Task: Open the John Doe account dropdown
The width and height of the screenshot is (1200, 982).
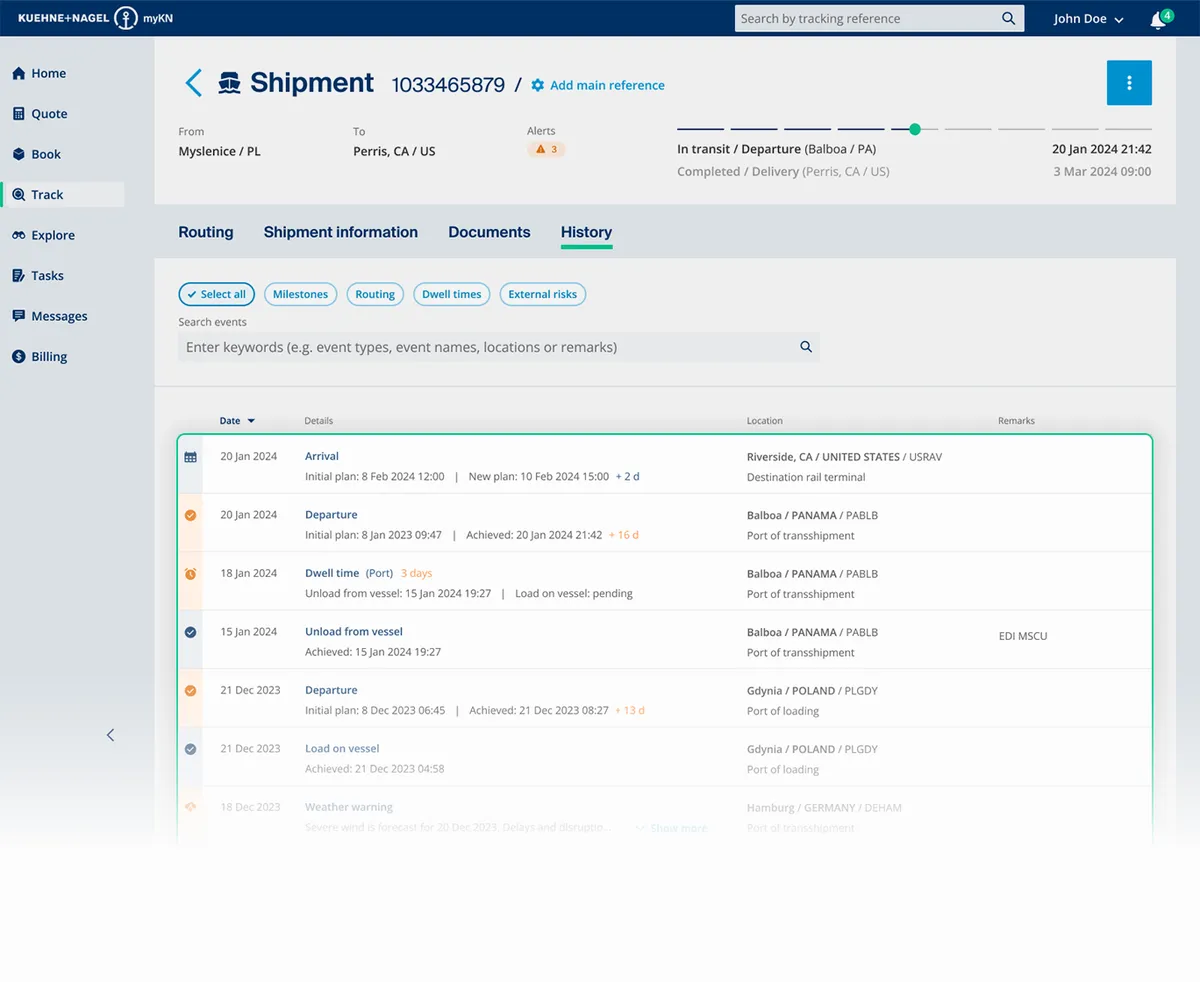Action: coord(1087,18)
